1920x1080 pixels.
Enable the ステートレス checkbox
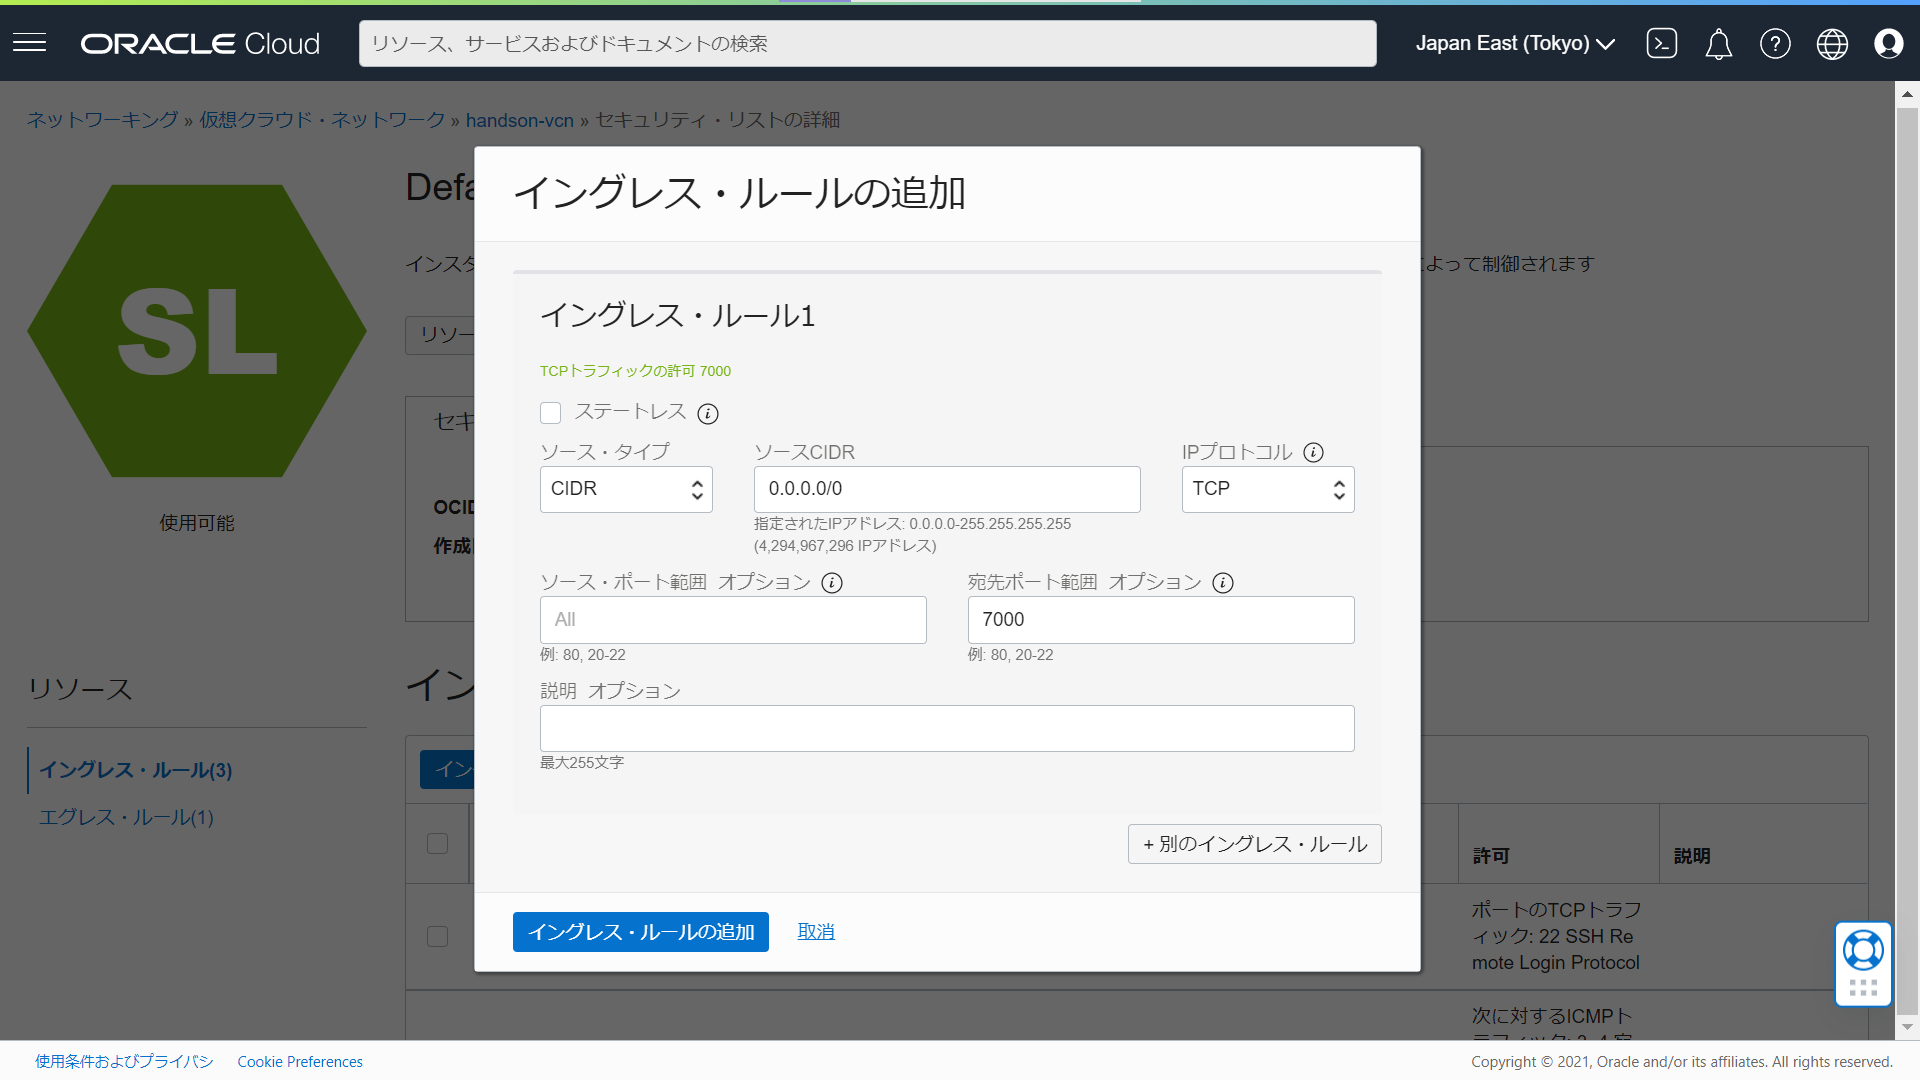pos(551,413)
